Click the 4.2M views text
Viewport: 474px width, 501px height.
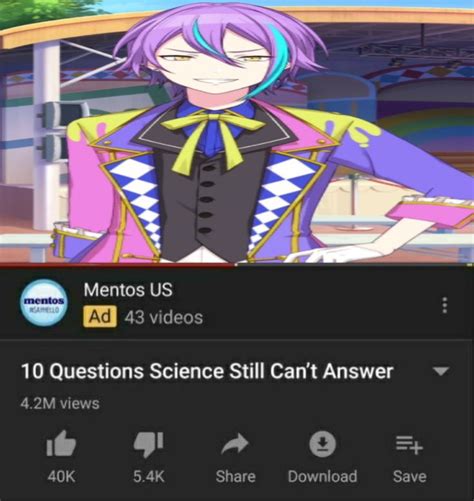click(60, 403)
